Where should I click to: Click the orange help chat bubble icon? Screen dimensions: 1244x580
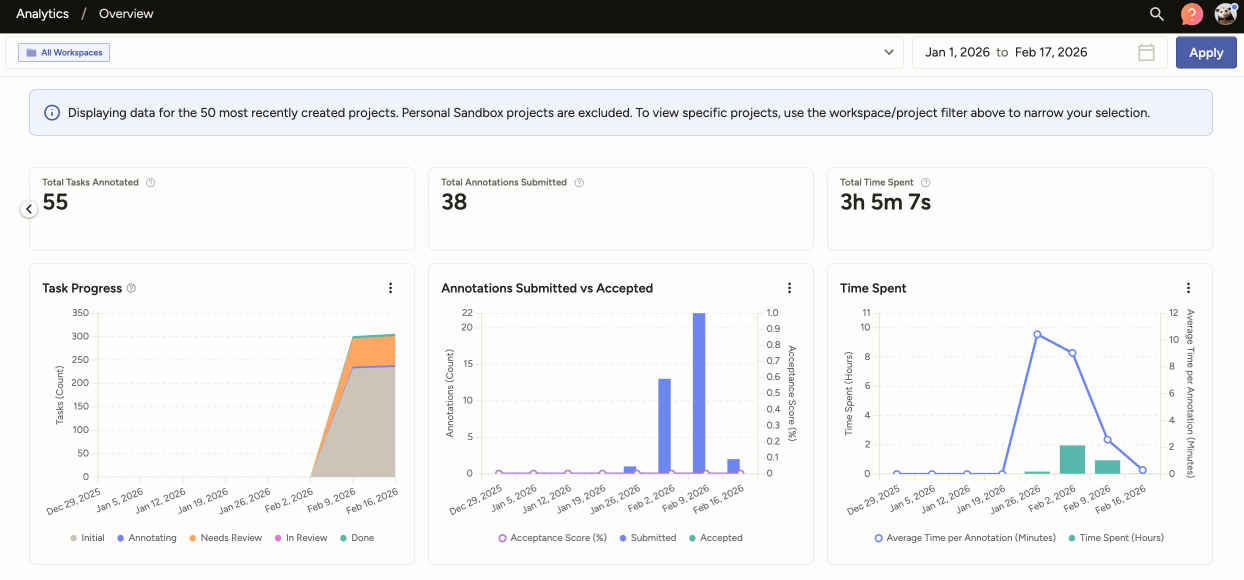pos(1190,14)
